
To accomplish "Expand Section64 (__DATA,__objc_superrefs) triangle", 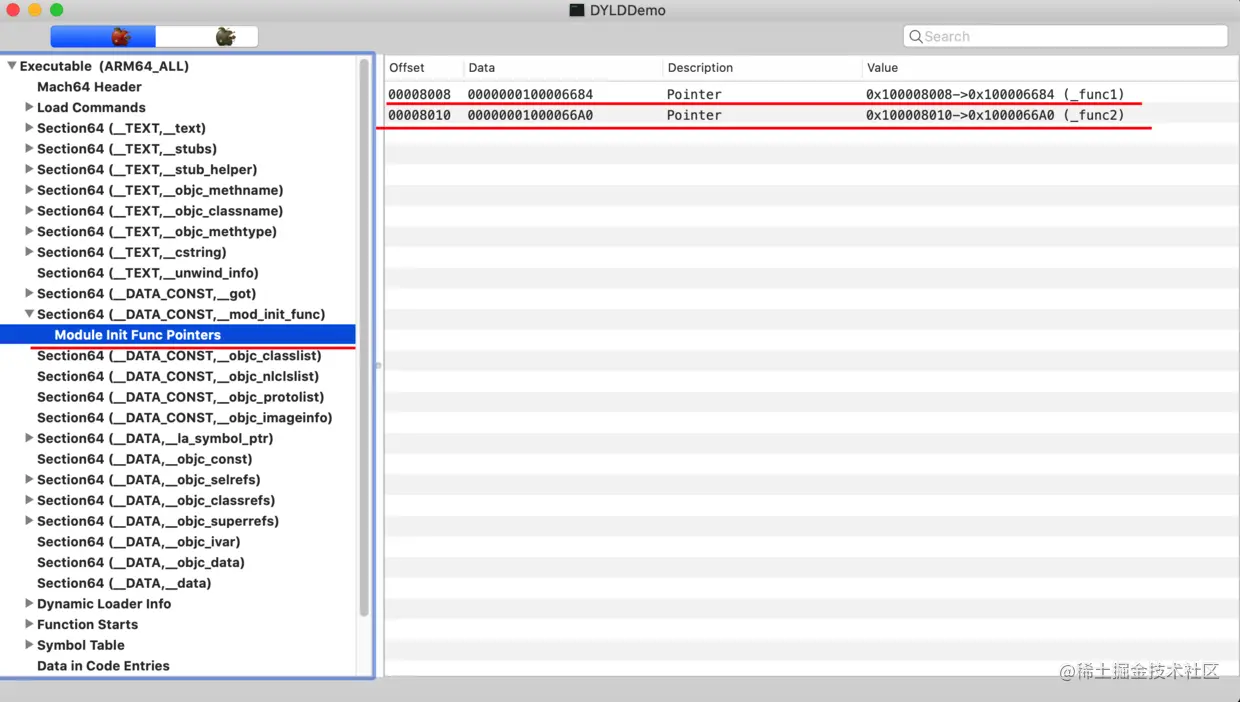I will tap(29, 521).
